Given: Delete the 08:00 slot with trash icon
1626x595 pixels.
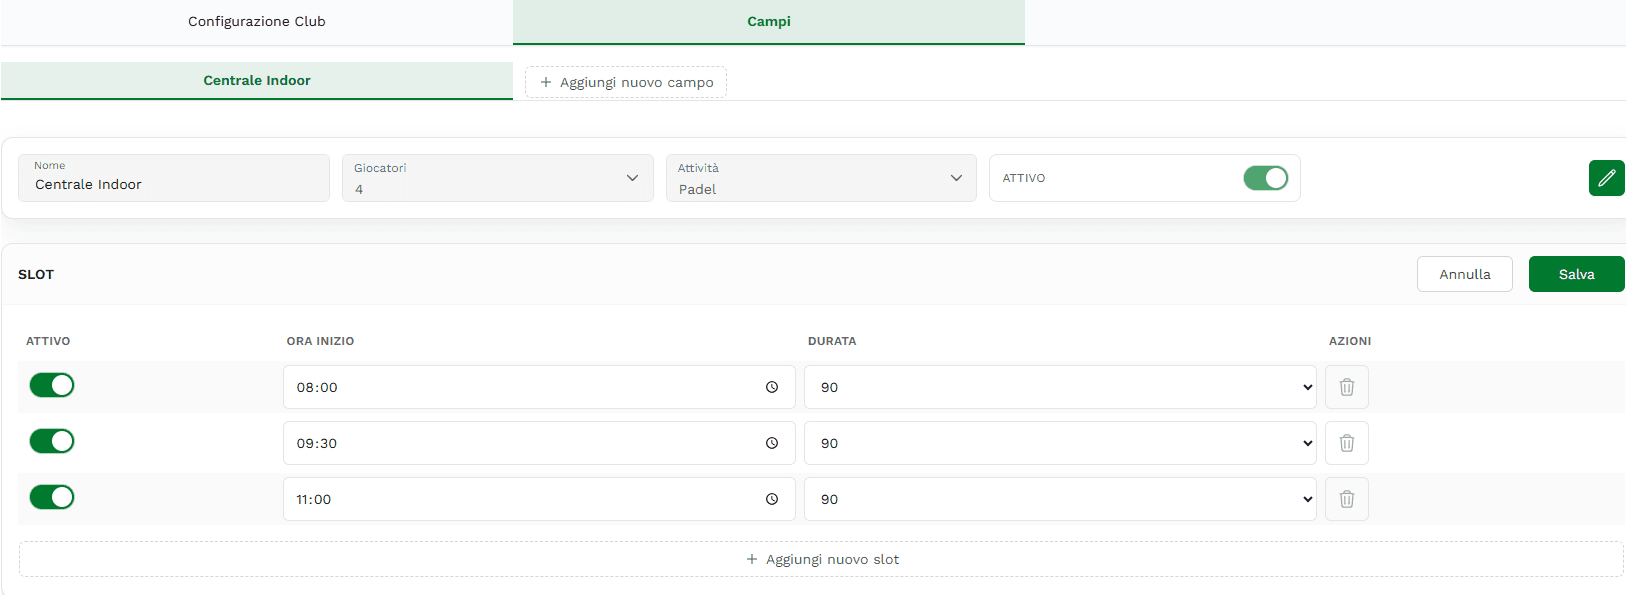Looking at the screenshot, I should pos(1346,387).
